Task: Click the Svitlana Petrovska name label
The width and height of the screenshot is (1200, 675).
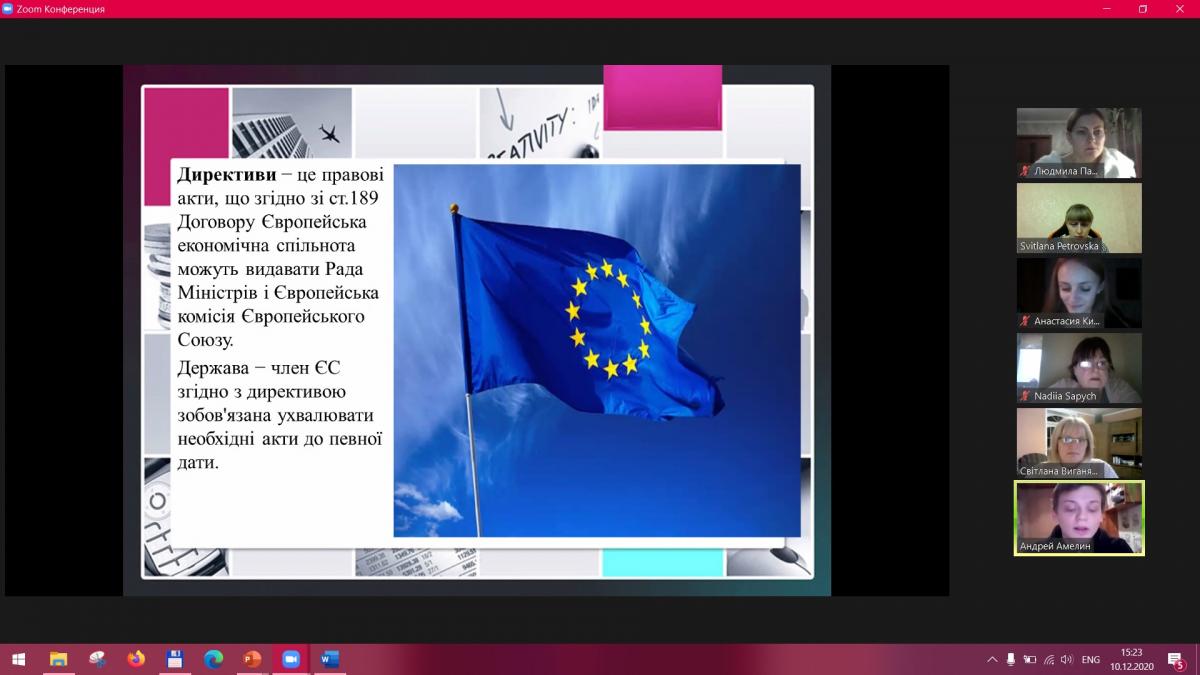Action: 1059,246
